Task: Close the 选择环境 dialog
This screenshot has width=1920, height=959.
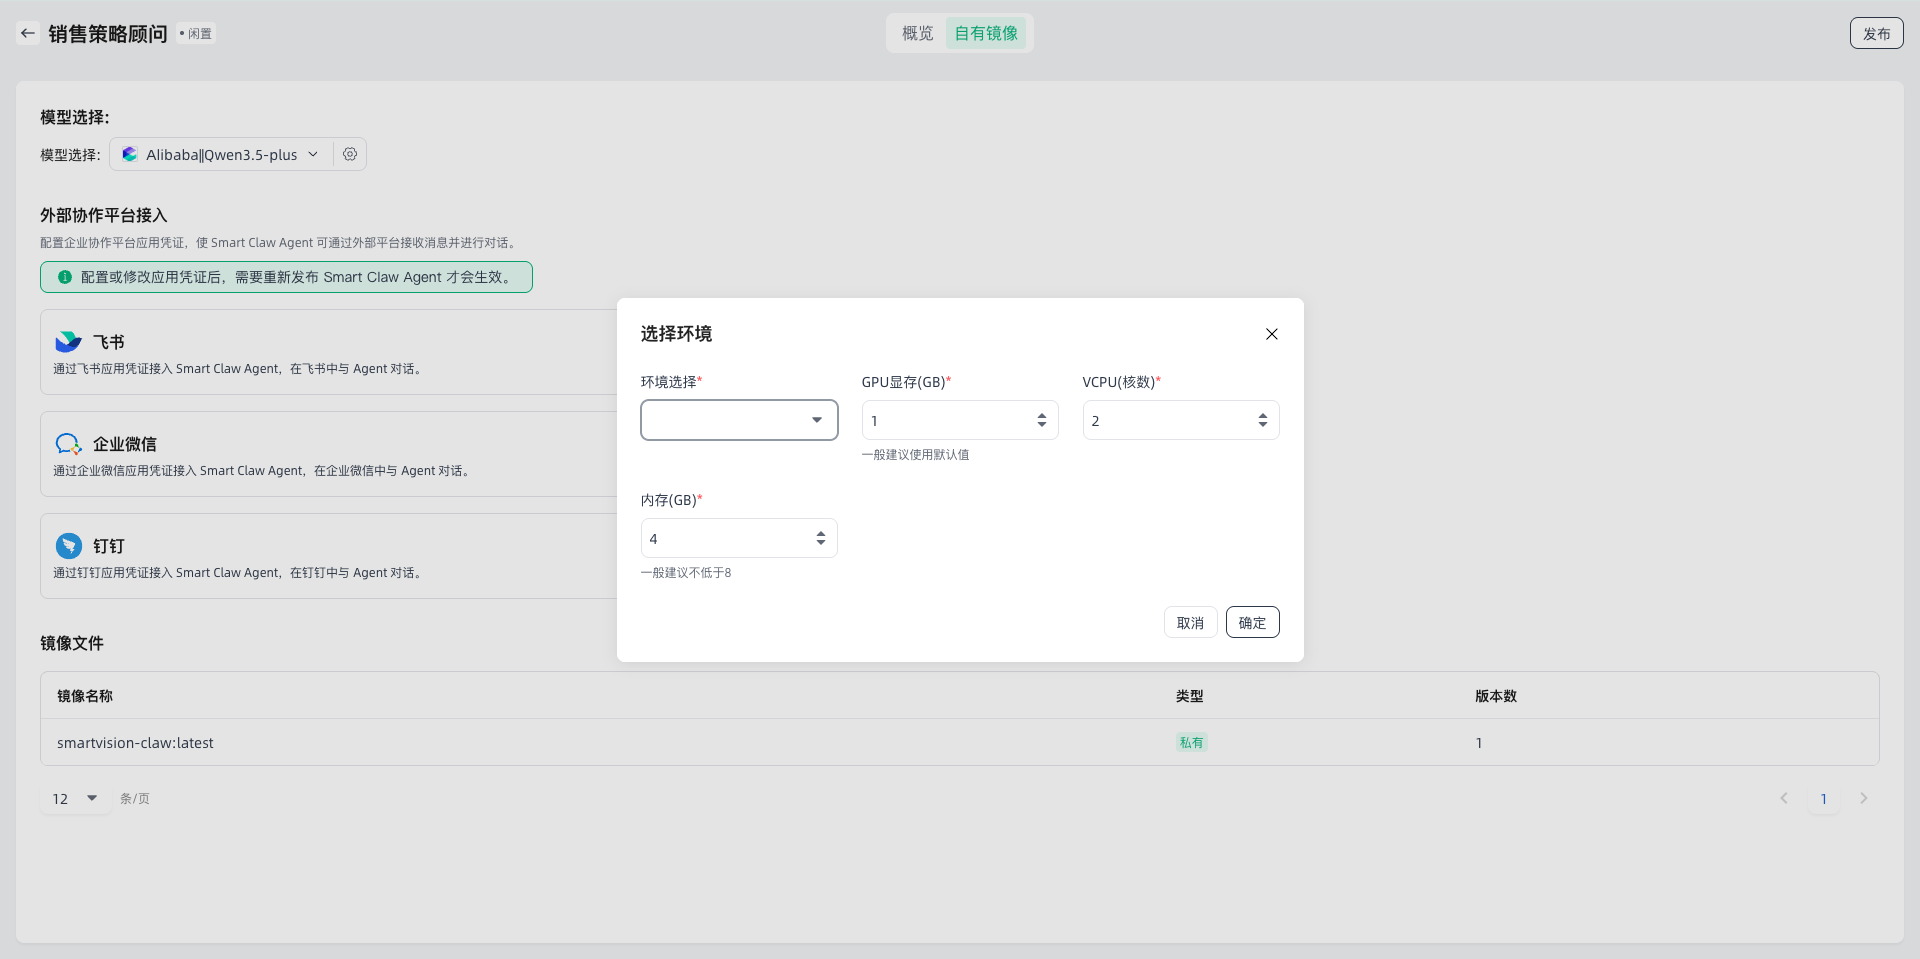Action: pyautogui.click(x=1271, y=334)
